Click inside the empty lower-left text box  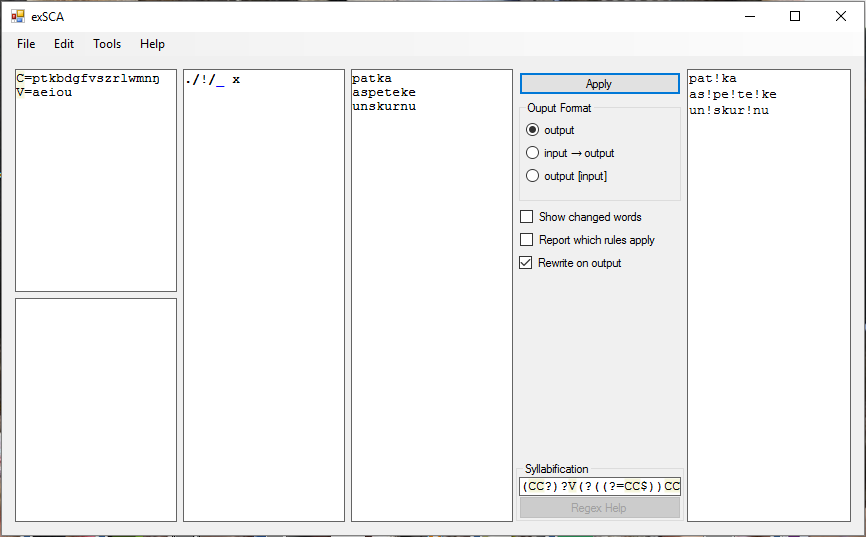[x=96, y=410]
